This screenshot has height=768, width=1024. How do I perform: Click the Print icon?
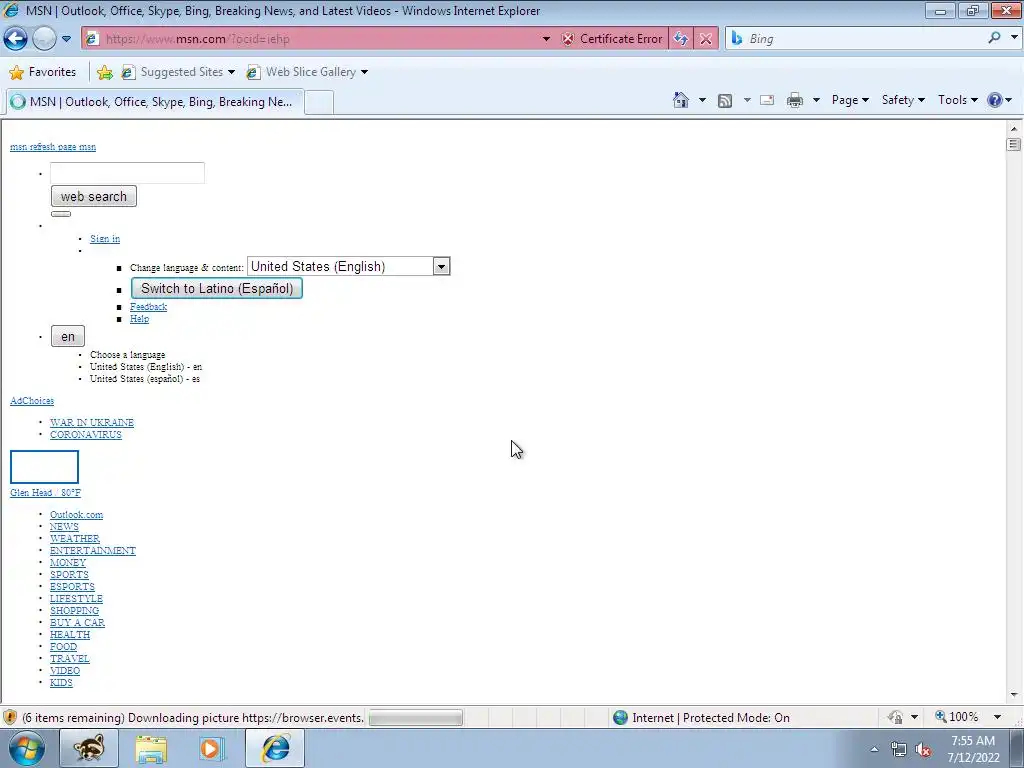coord(795,100)
